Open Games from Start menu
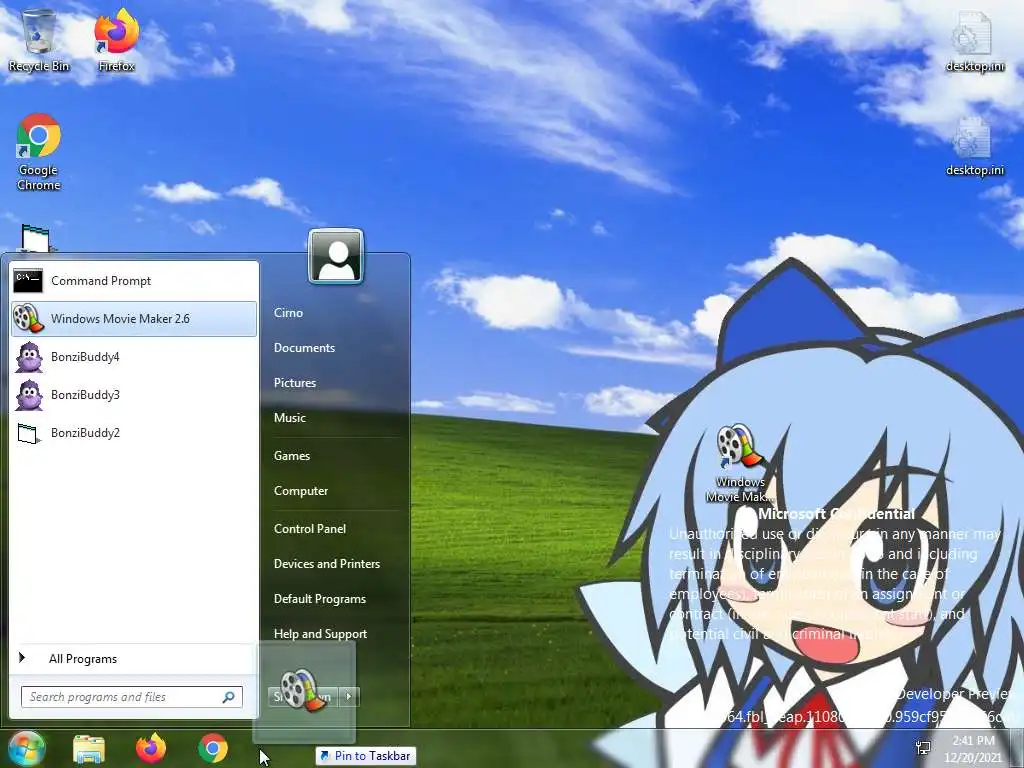 (x=291, y=456)
